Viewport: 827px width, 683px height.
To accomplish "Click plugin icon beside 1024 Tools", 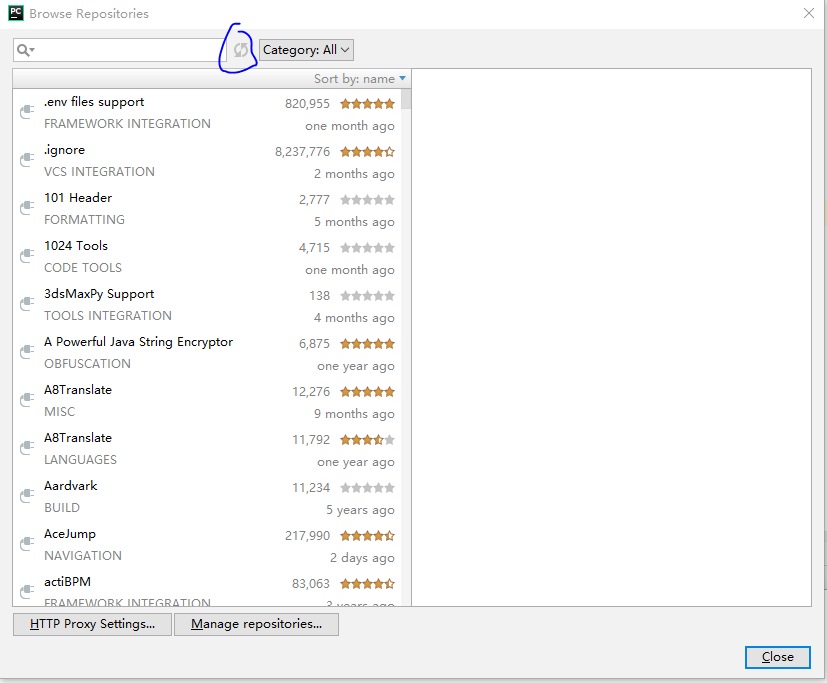I will pyautogui.click(x=27, y=256).
